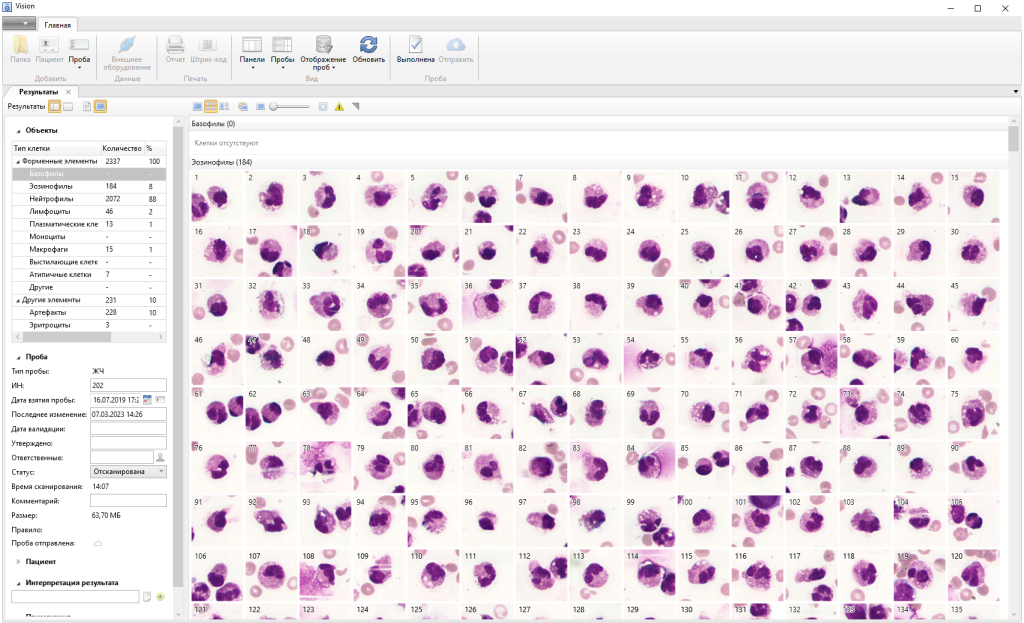Image resolution: width=1024 pixels, height=623 pixels.
Task: Toggle the grid gallery view mode button
Action: click(211, 106)
